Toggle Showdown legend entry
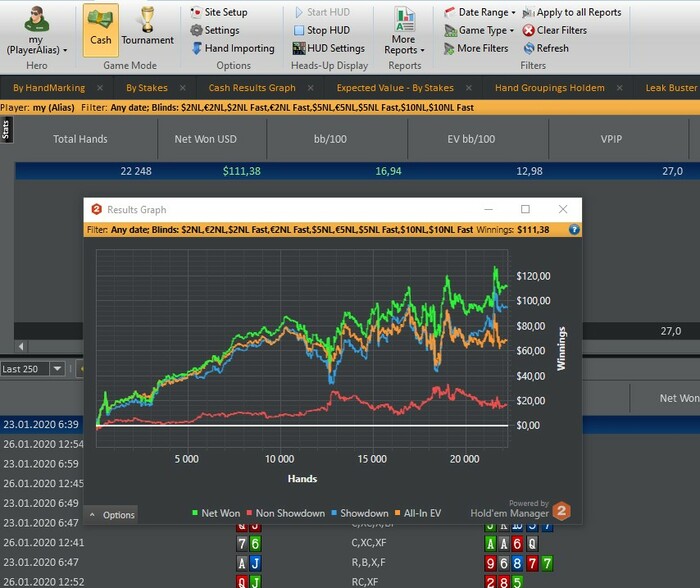Image resolution: width=700 pixels, height=588 pixels. (x=360, y=513)
